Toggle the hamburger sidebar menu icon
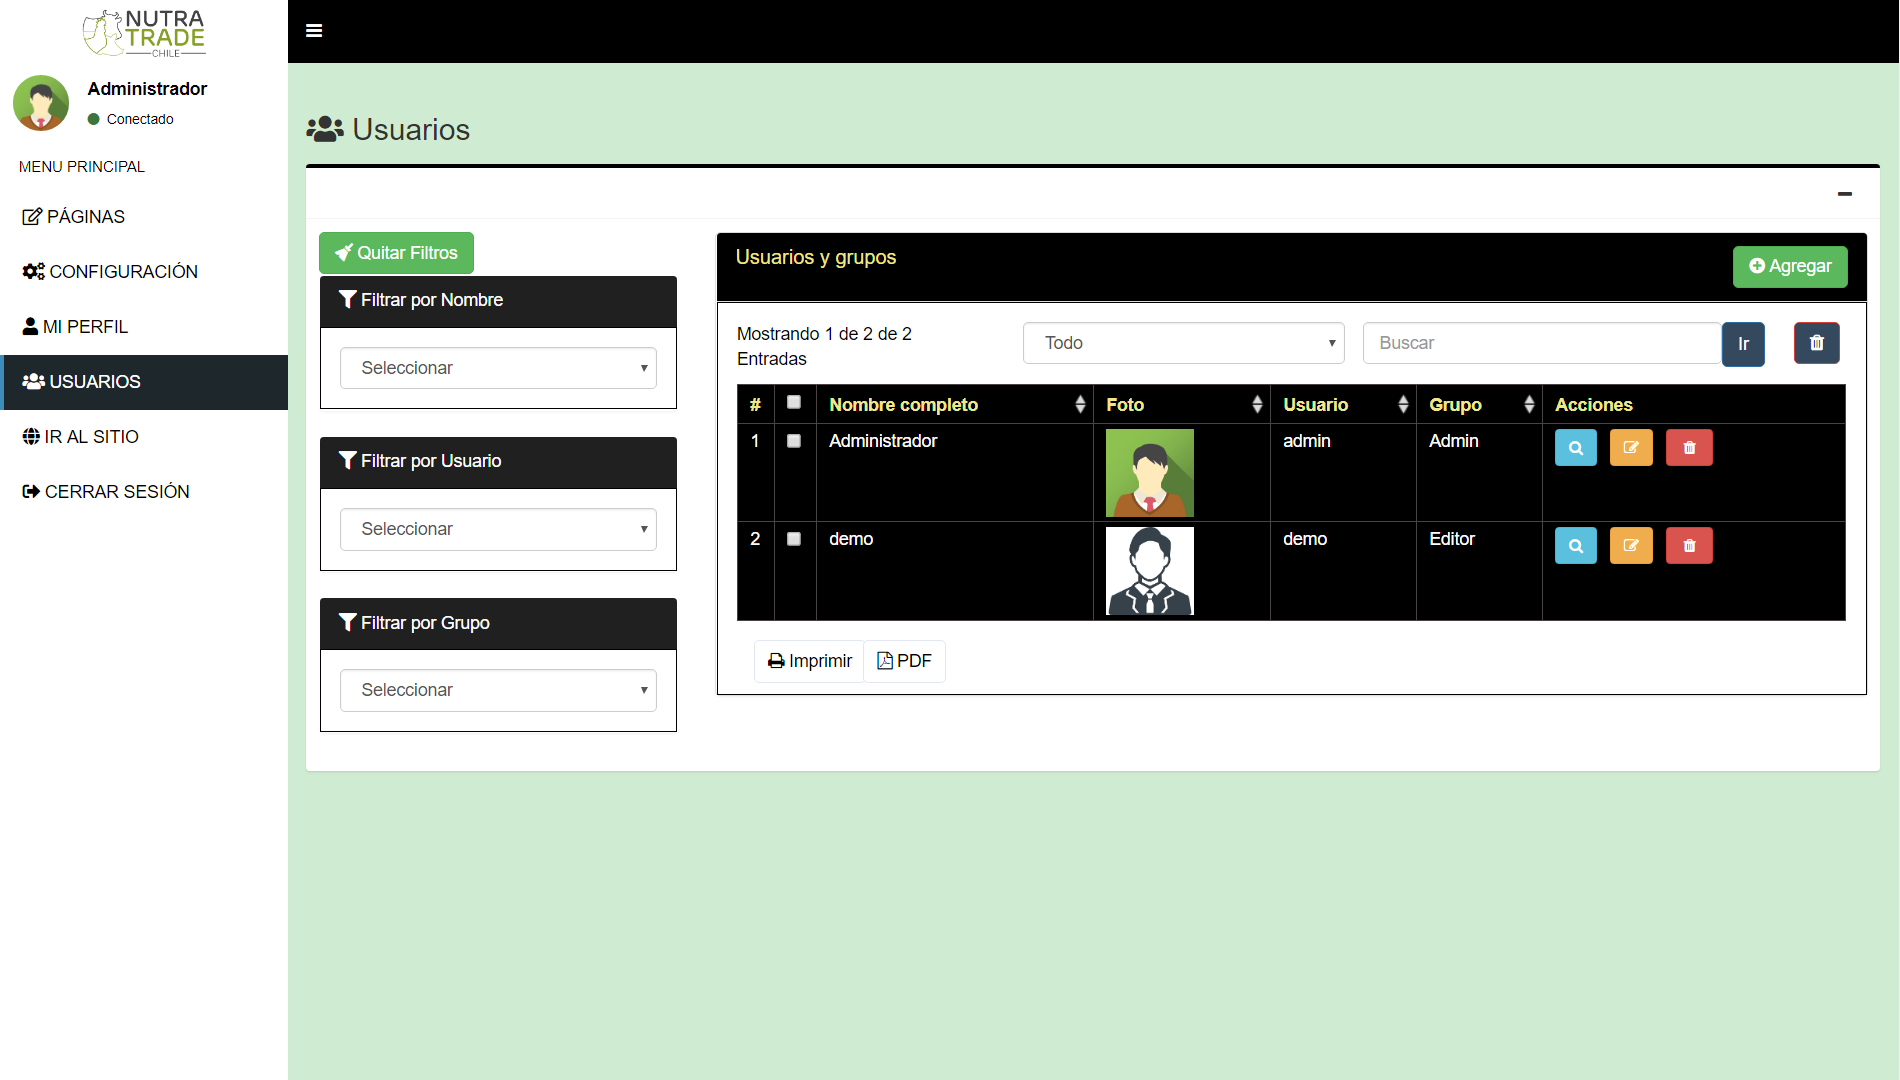The image size is (1900, 1080). point(314,31)
